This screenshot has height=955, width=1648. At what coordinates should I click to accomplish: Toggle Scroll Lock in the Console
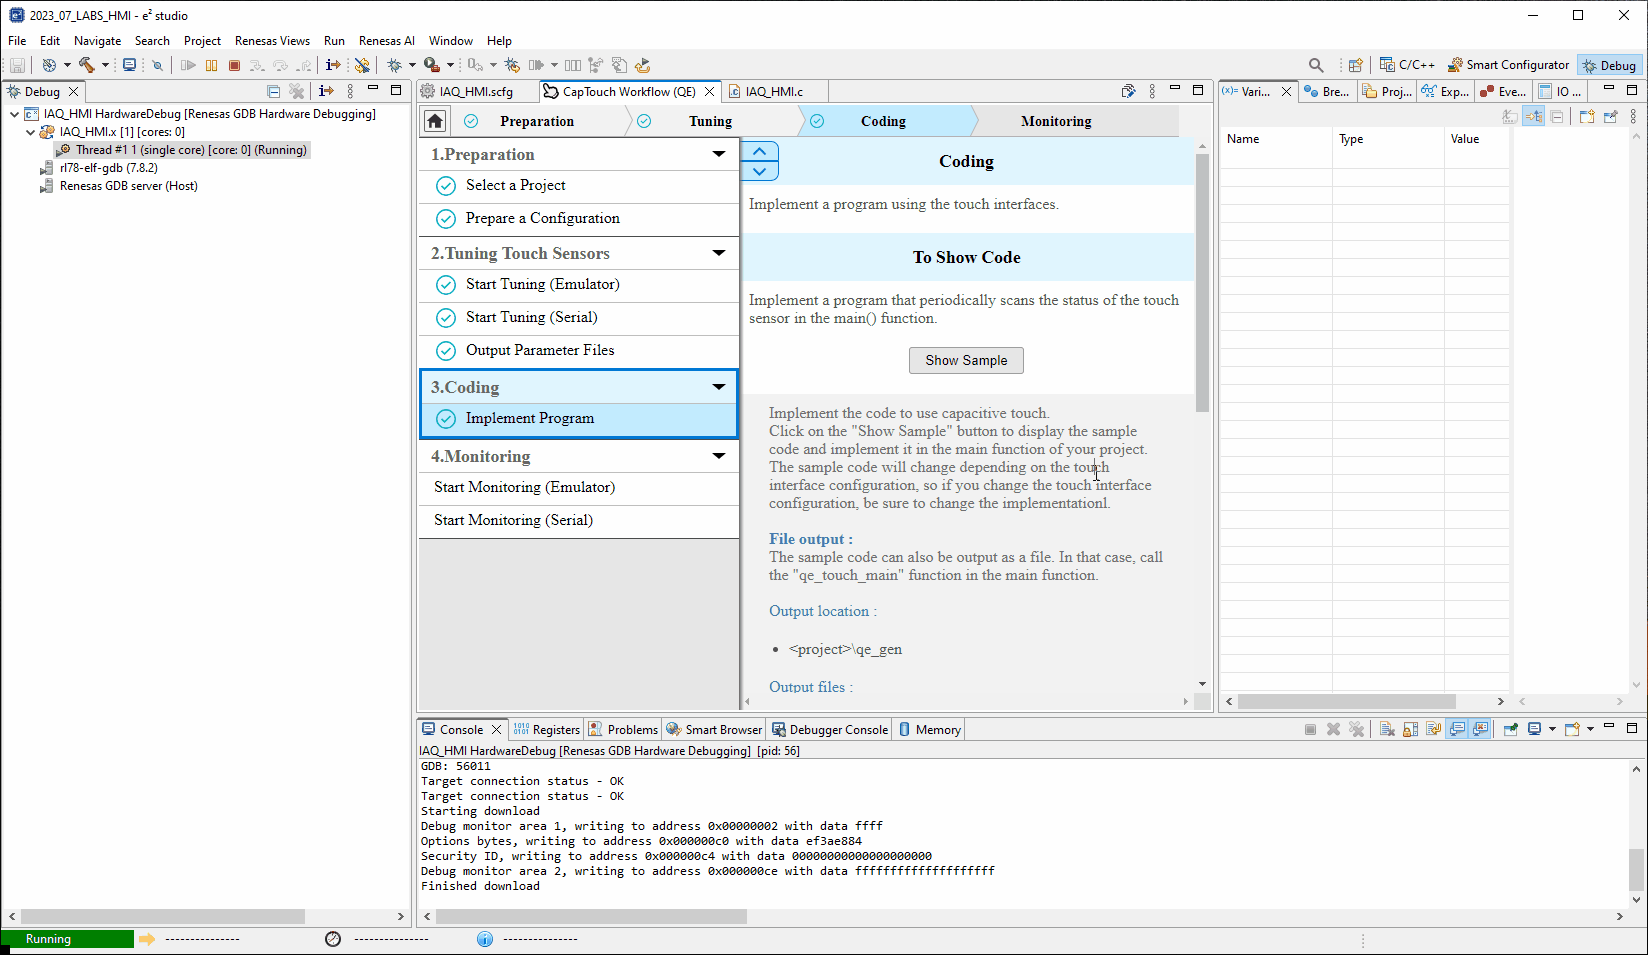click(x=1410, y=729)
